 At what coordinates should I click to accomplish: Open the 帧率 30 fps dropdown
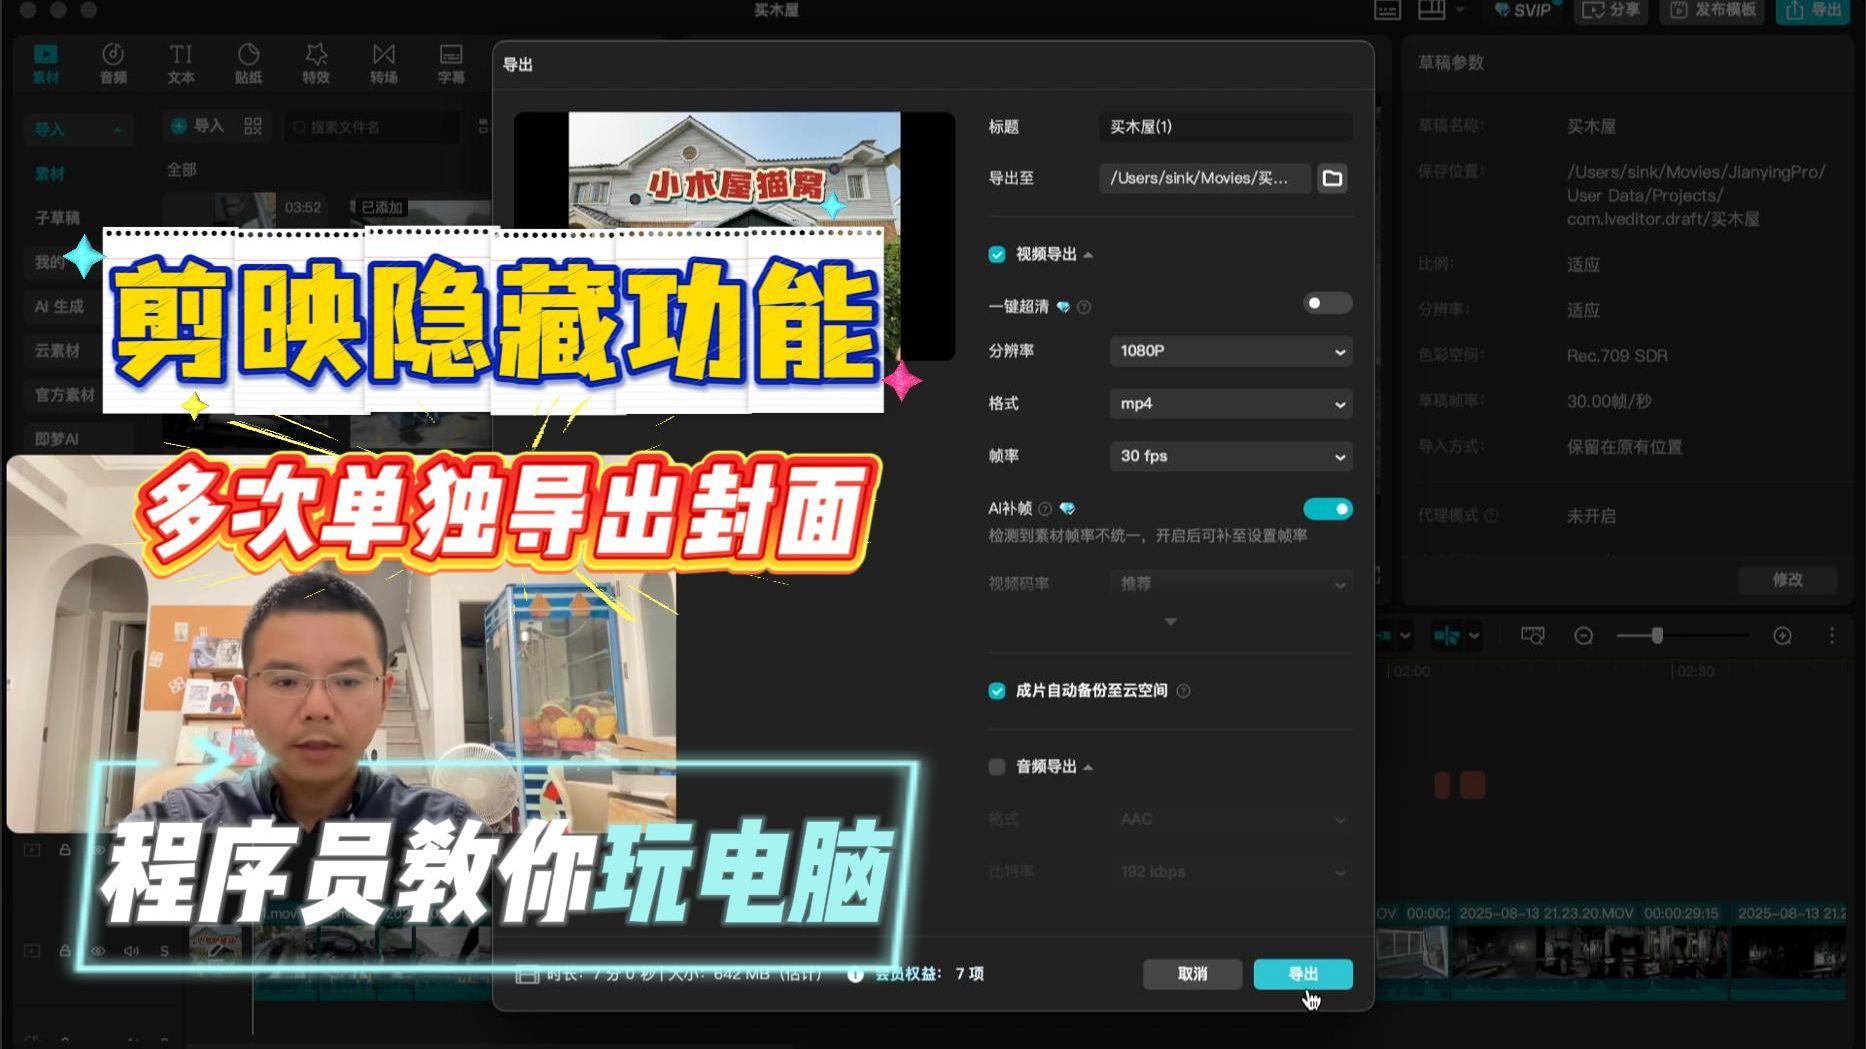(1231, 456)
